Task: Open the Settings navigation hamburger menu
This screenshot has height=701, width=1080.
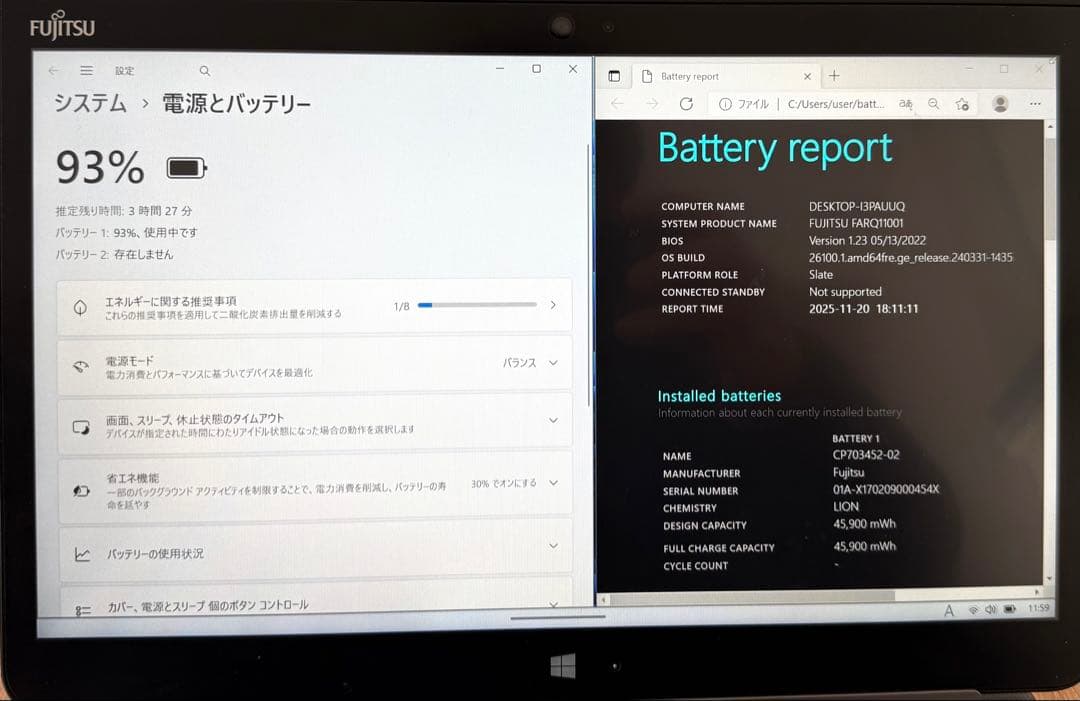Action: pos(87,70)
